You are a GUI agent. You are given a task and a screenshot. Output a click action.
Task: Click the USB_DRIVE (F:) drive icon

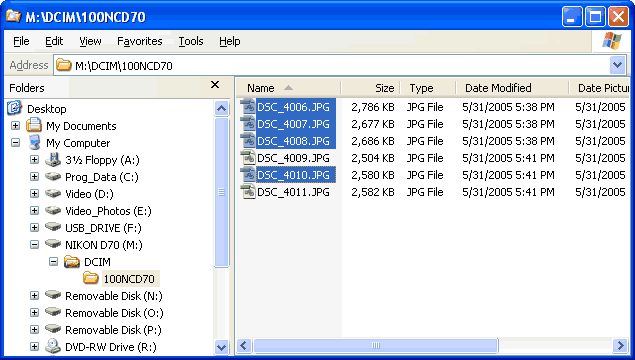click(53, 227)
